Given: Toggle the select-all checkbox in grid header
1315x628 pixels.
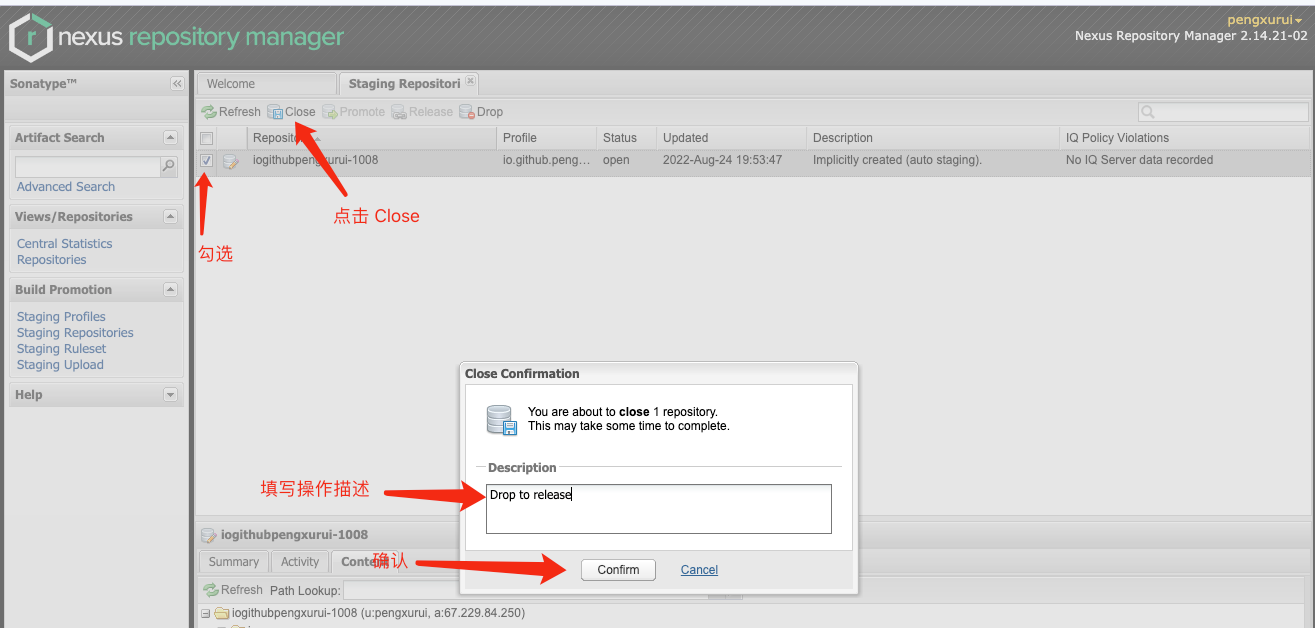Looking at the screenshot, I should coord(207,138).
